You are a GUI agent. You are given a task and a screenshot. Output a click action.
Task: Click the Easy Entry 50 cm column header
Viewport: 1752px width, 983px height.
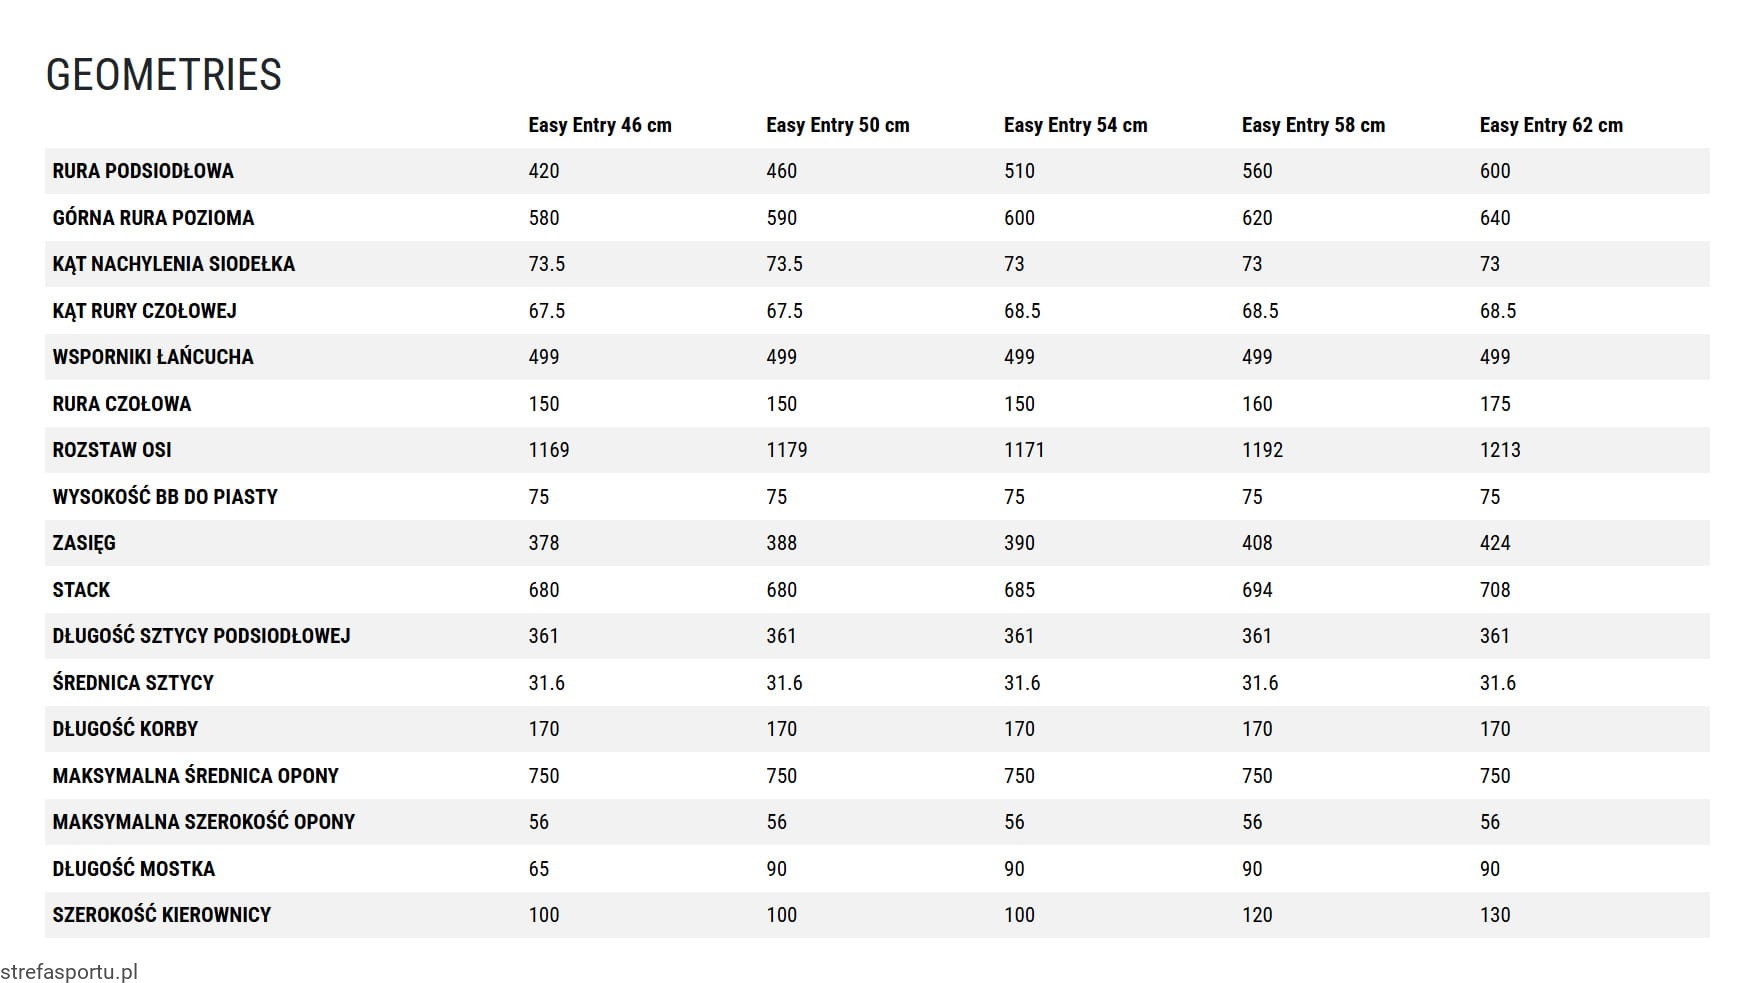click(838, 125)
